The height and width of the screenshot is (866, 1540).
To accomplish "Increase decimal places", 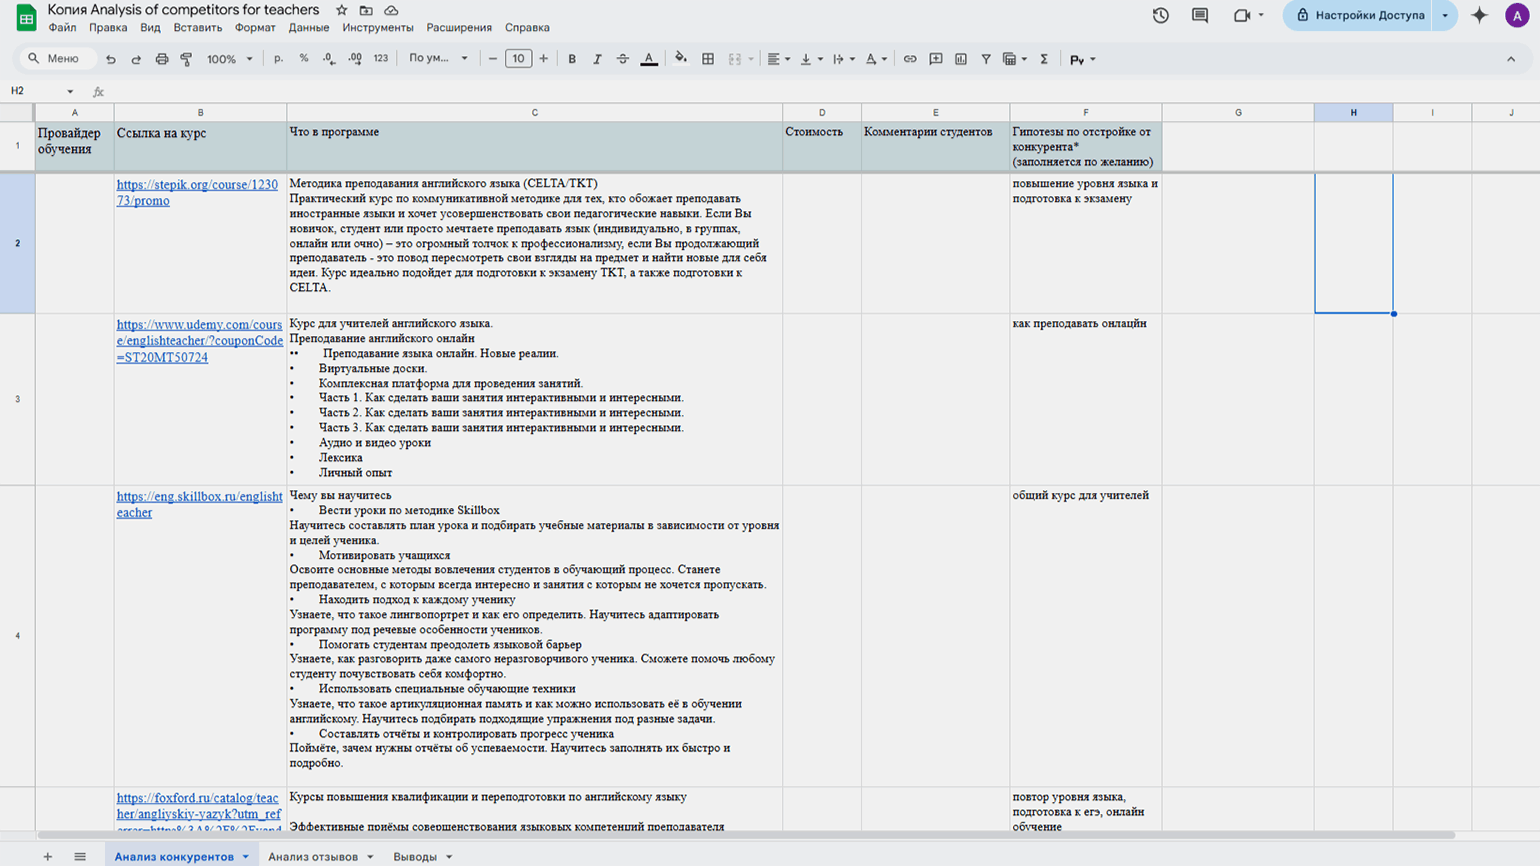I will 355,59.
